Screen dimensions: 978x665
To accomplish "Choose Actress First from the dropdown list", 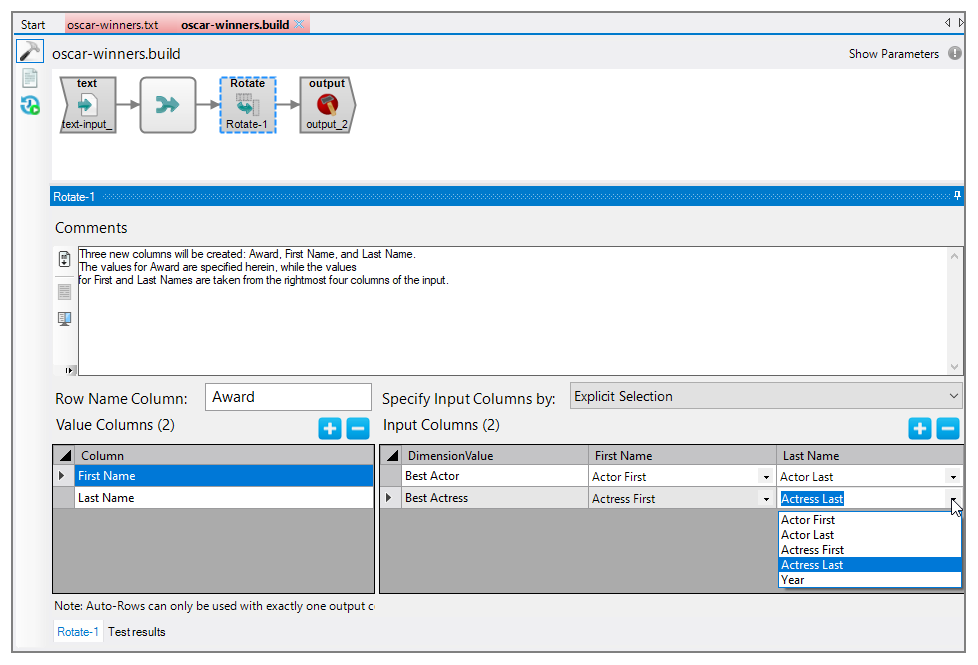I will pyautogui.click(x=812, y=550).
